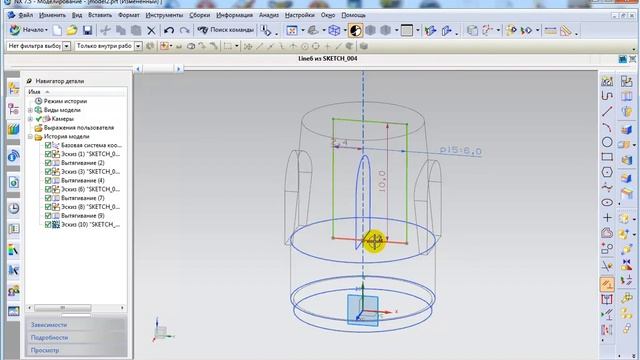The height and width of the screenshot is (360, 640).
Task: Toggle checkbox for Вытягивание (4)
Action: [x=48, y=180]
